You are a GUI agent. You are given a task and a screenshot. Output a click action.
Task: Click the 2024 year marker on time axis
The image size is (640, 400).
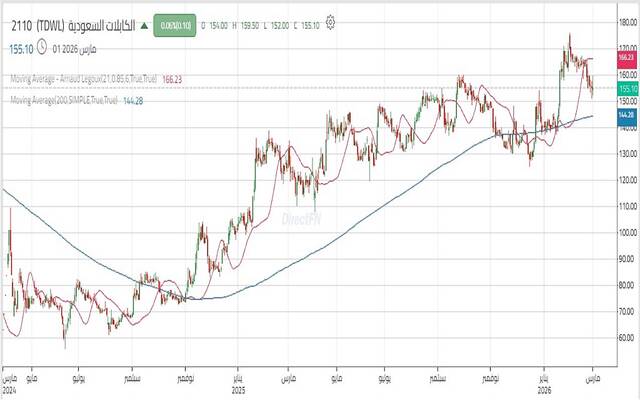tap(9, 391)
